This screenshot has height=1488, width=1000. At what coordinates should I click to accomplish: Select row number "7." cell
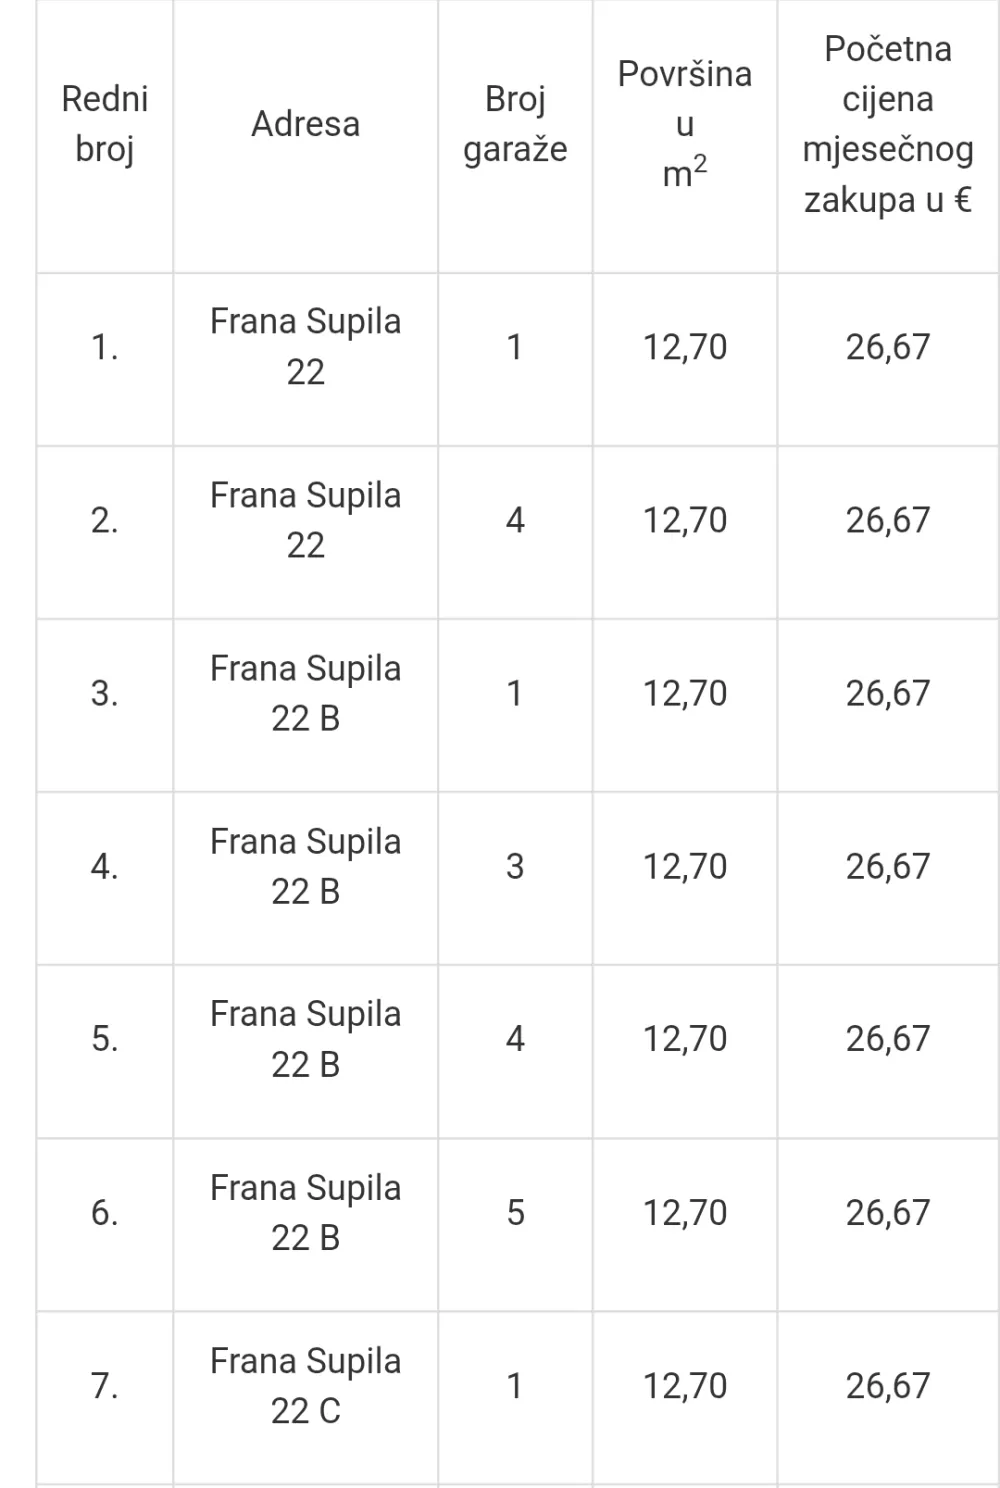pos(105,1385)
